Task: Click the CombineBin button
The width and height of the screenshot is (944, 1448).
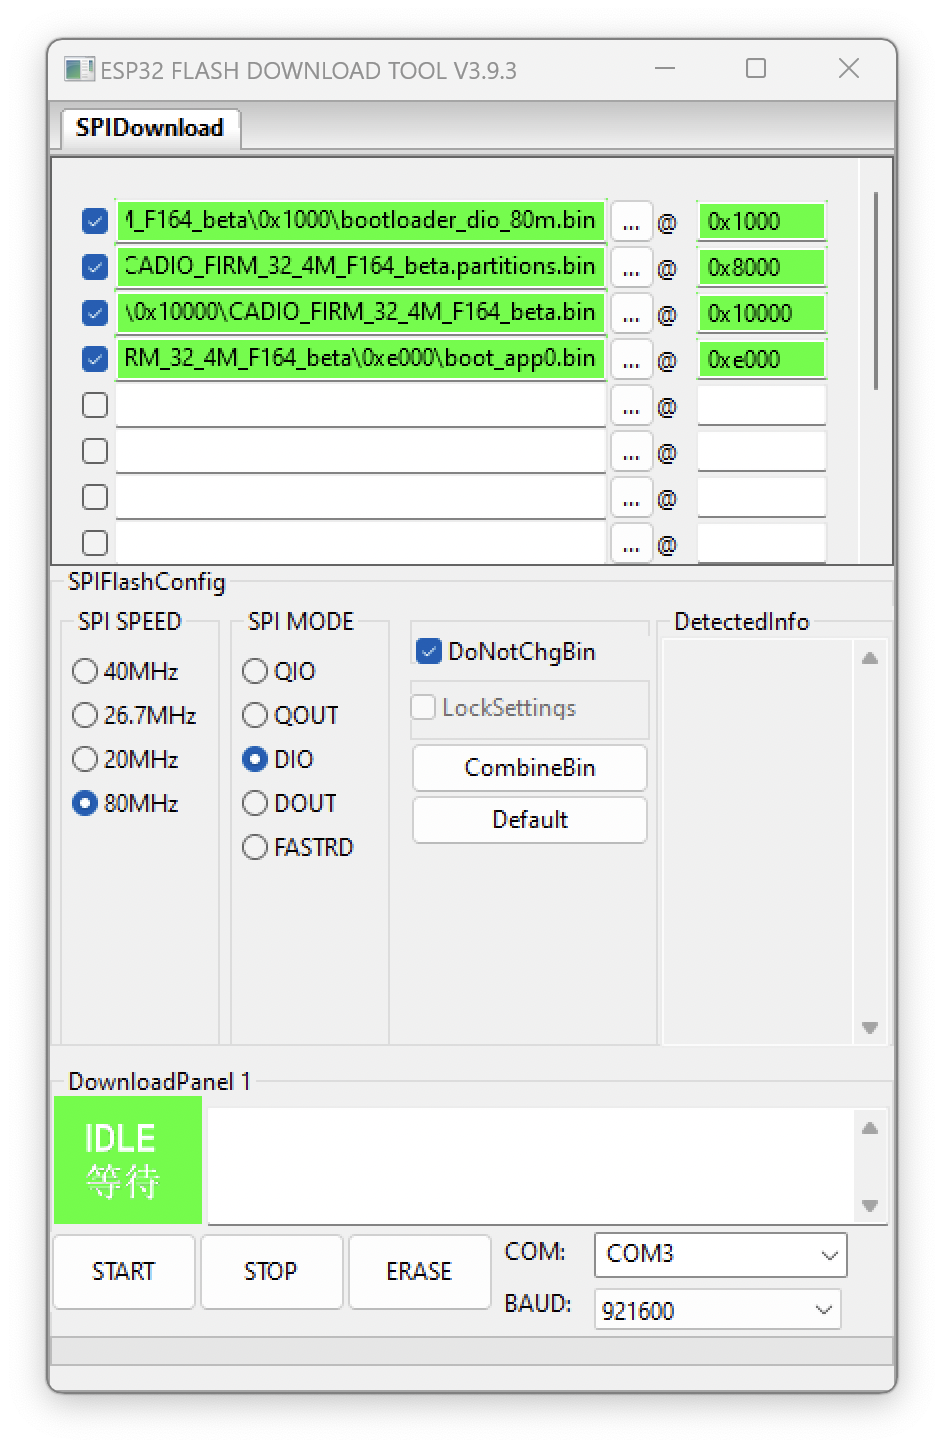Action: pos(529,768)
